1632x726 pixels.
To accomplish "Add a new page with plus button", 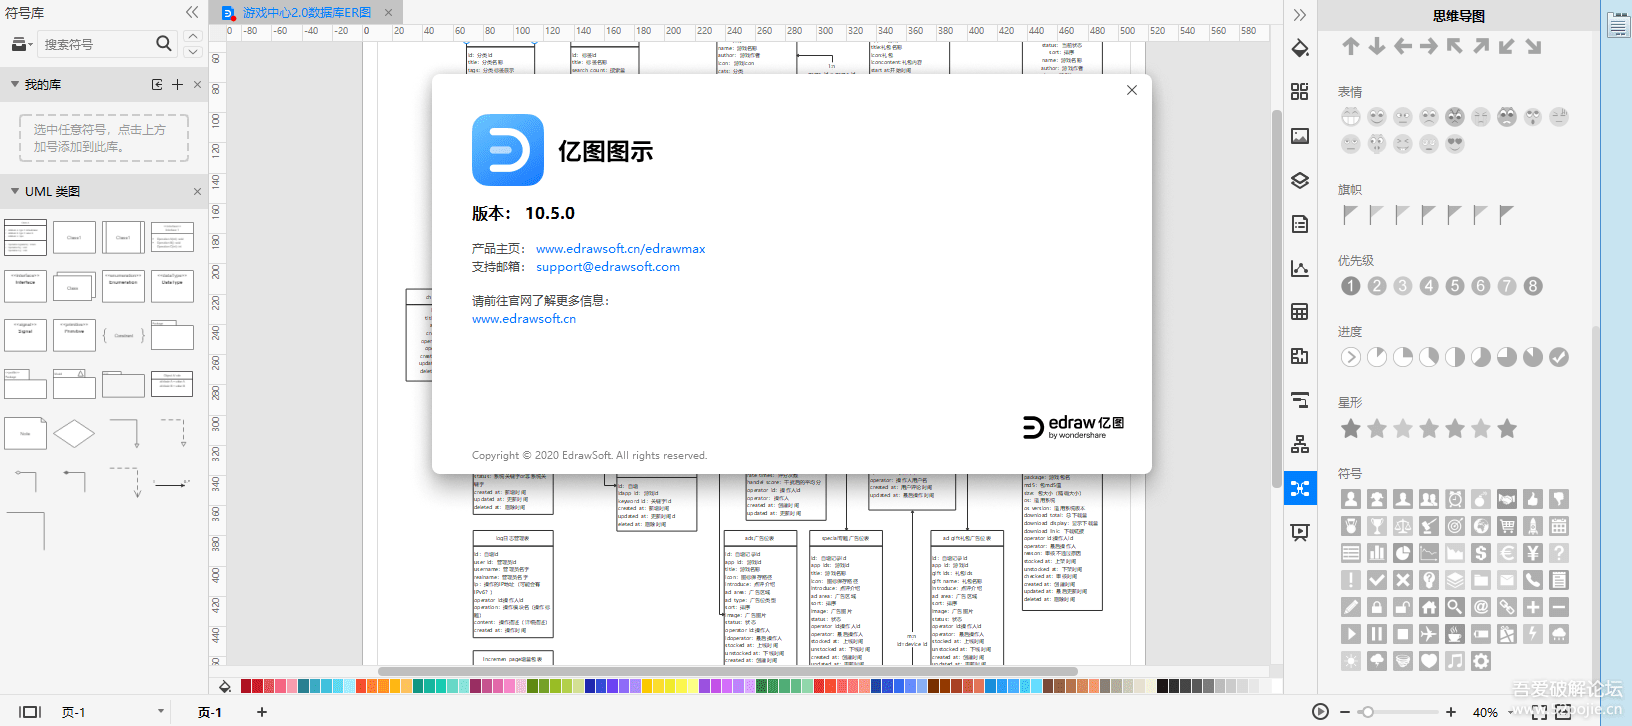I will click(x=262, y=712).
